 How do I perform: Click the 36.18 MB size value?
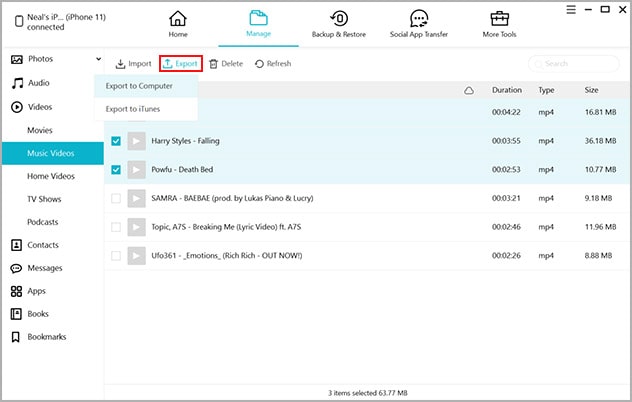601,141
